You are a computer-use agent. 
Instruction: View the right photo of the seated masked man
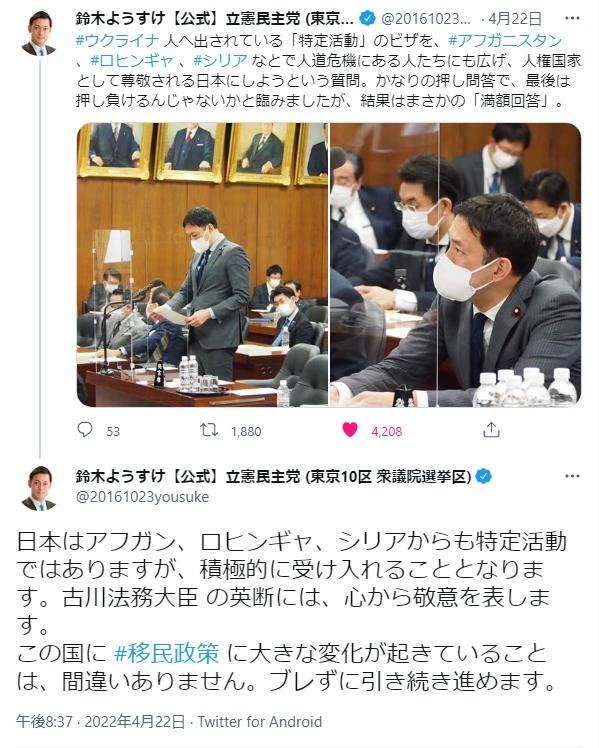[455, 265]
